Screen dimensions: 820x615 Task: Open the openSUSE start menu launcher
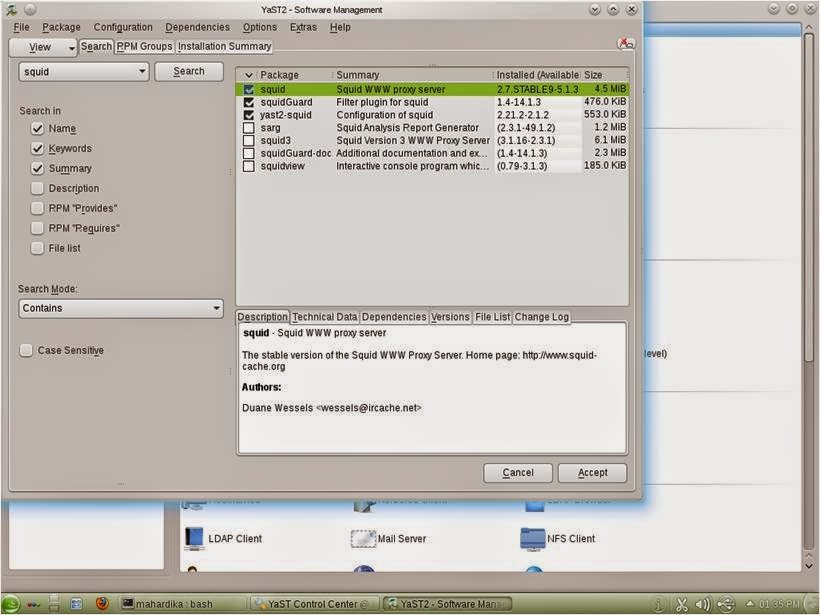coord(10,603)
